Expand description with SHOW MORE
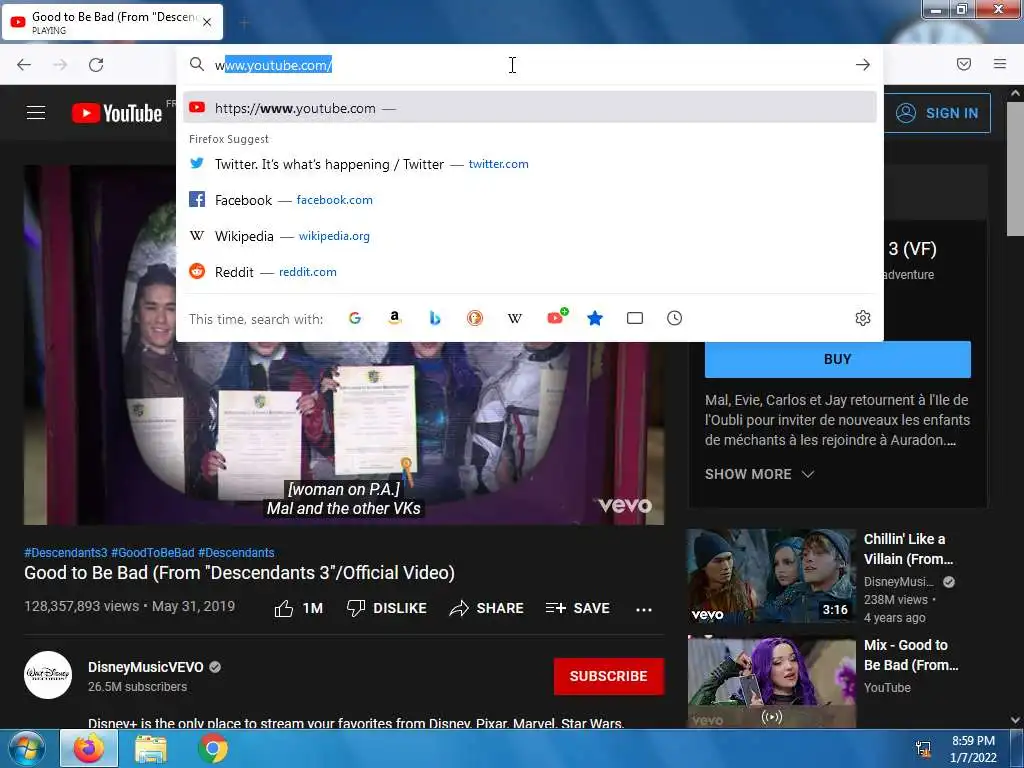Screen dimensions: 1024x768 click(x=760, y=474)
